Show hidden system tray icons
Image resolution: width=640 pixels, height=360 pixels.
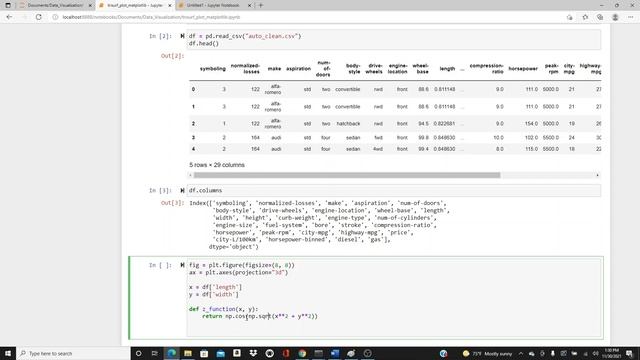pos(521,353)
